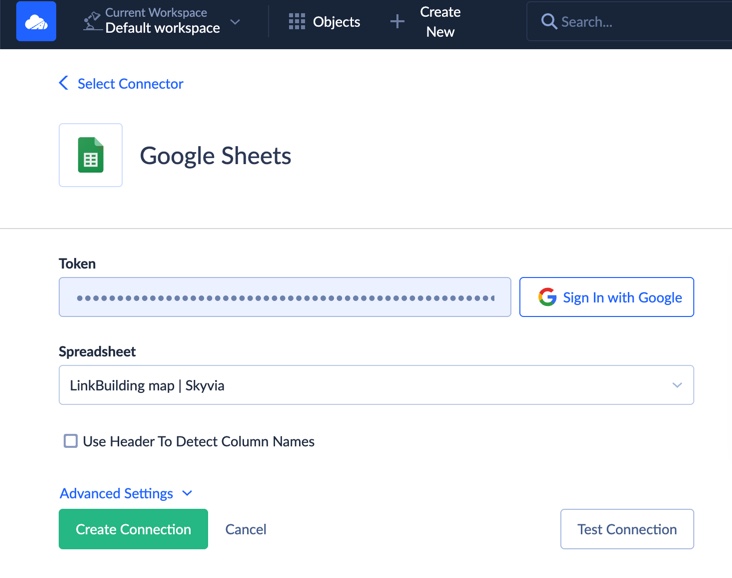Click the Spreadsheet field label
The width and height of the screenshot is (732, 578).
pyautogui.click(x=97, y=352)
